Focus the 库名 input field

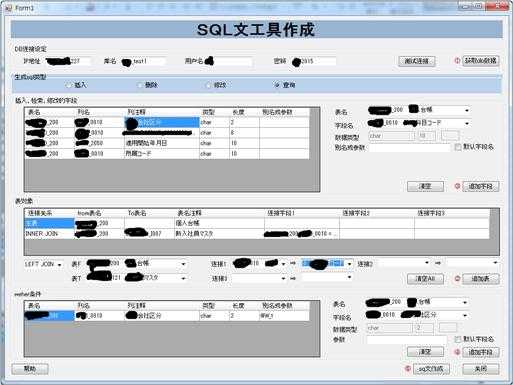(143, 61)
